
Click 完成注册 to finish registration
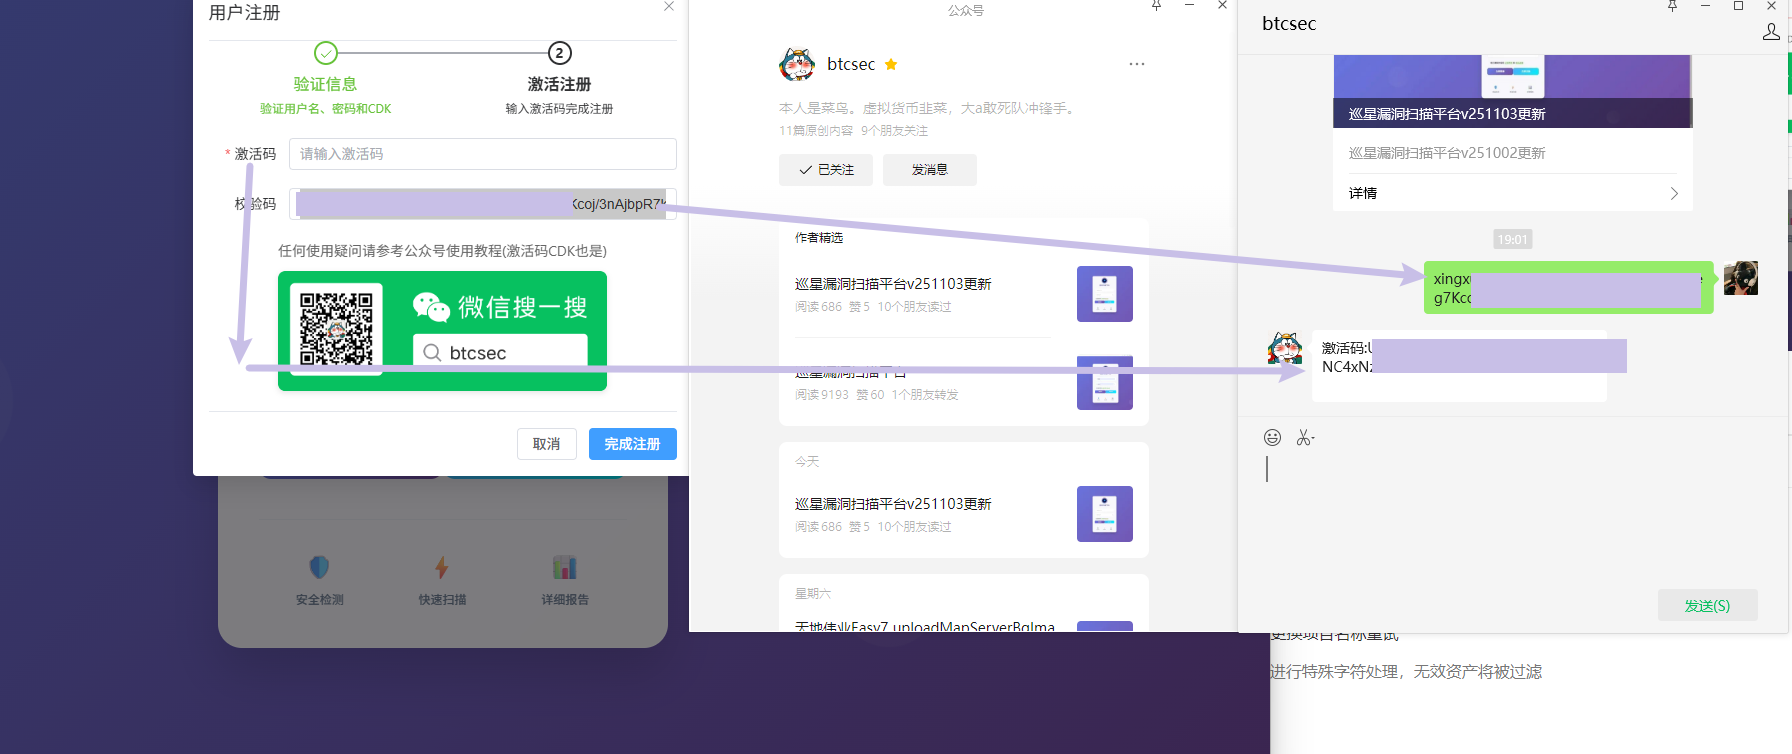[x=633, y=444]
